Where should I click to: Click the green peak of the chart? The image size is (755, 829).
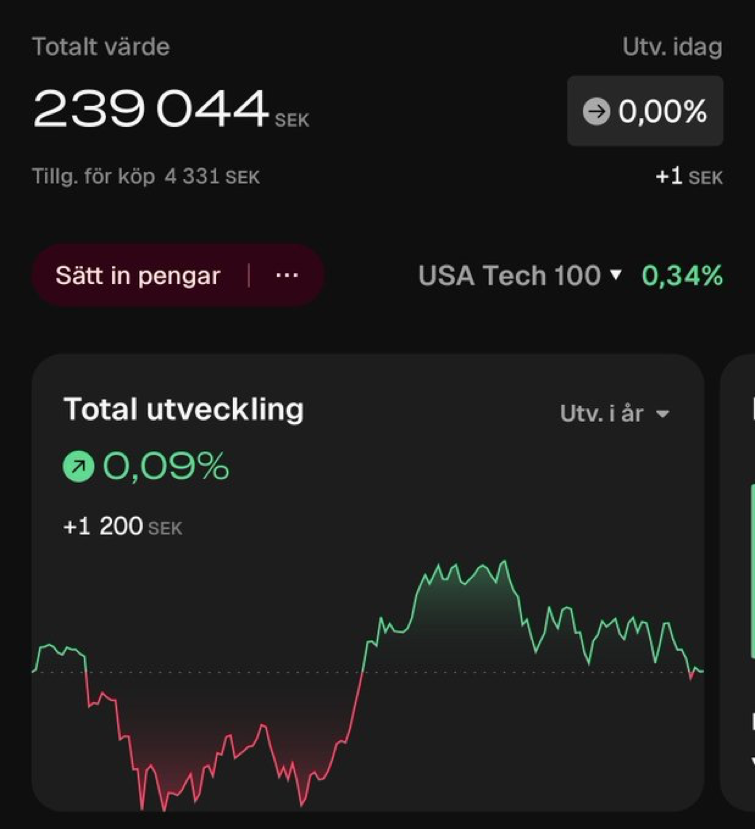pos(504,563)
